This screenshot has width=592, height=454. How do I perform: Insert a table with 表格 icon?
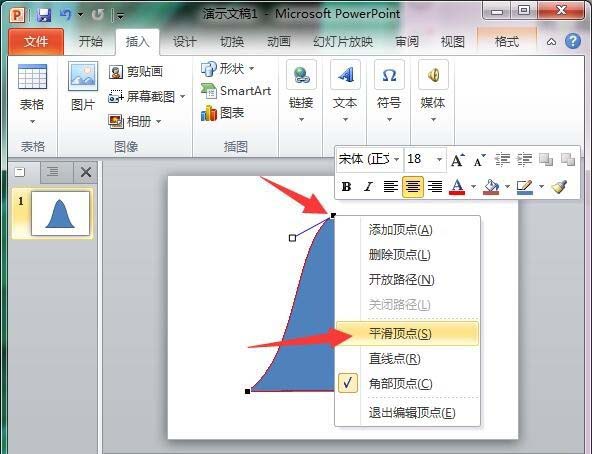[x=32, y=77]
